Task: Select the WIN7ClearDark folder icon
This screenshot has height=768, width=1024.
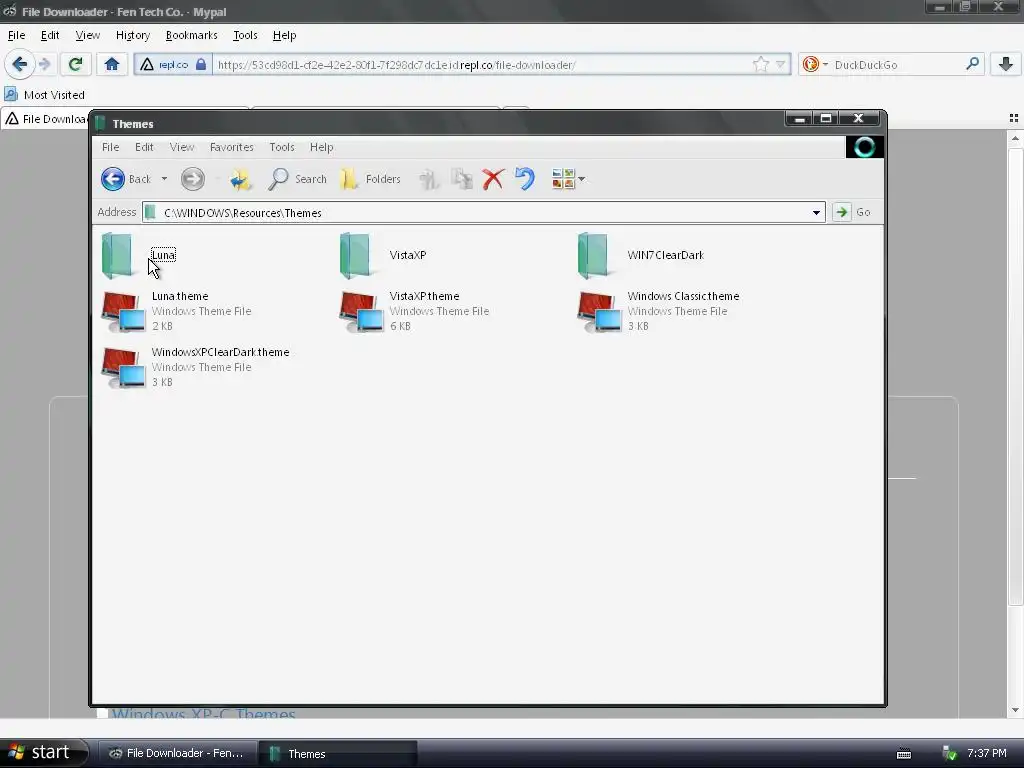Action: click(x=594, y=255)
